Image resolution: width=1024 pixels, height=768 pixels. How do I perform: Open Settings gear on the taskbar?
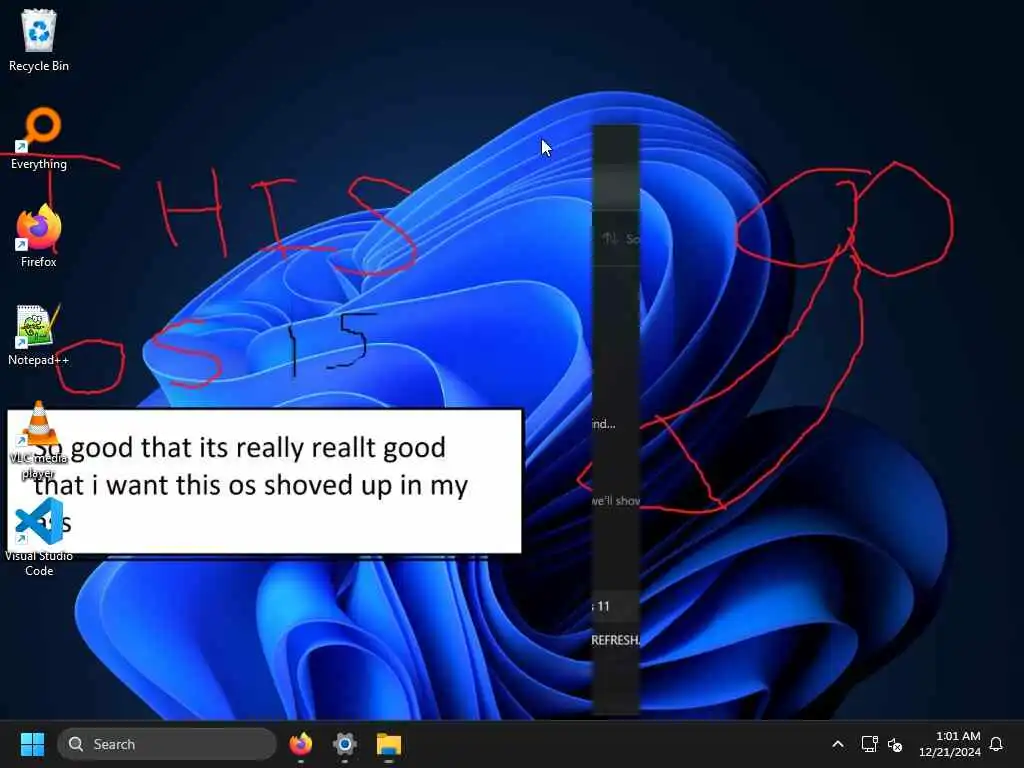click(x=345, y=744)
